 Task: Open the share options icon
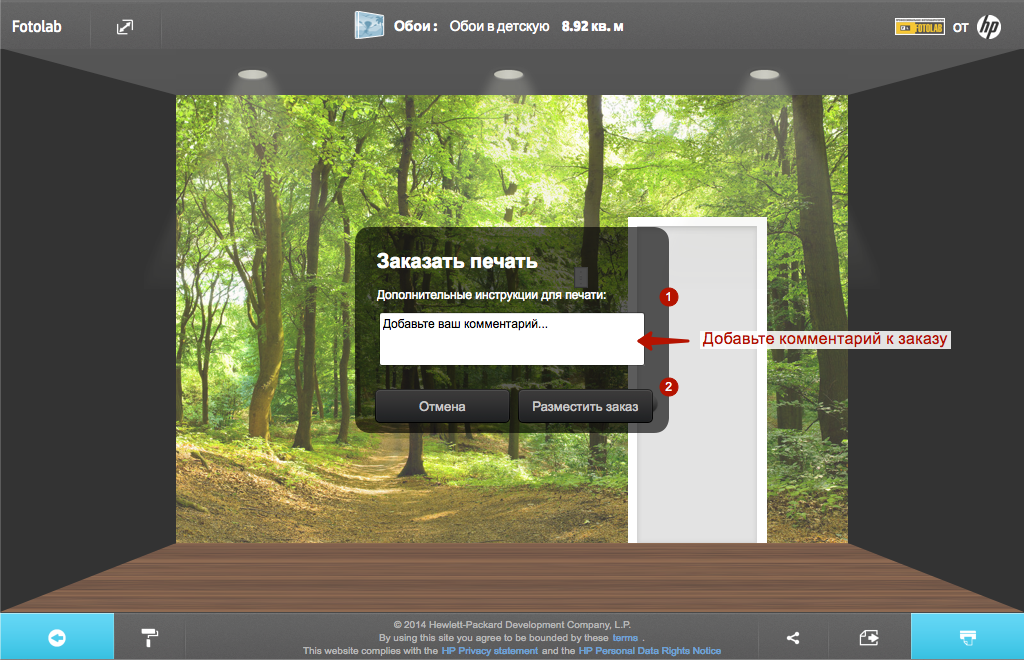(x=793, y=638)
